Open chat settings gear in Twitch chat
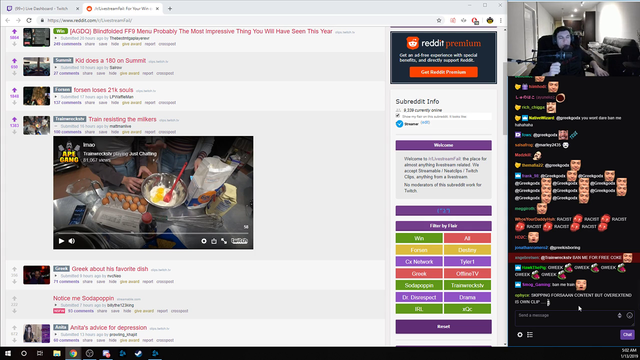Viewport: 640px width, 360px height. 520,335
